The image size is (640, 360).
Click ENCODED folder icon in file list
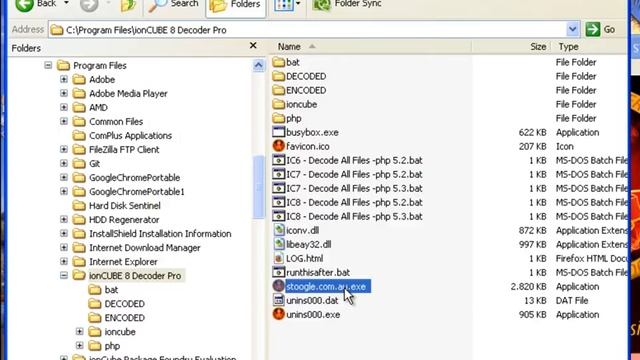tap(278, 90)
